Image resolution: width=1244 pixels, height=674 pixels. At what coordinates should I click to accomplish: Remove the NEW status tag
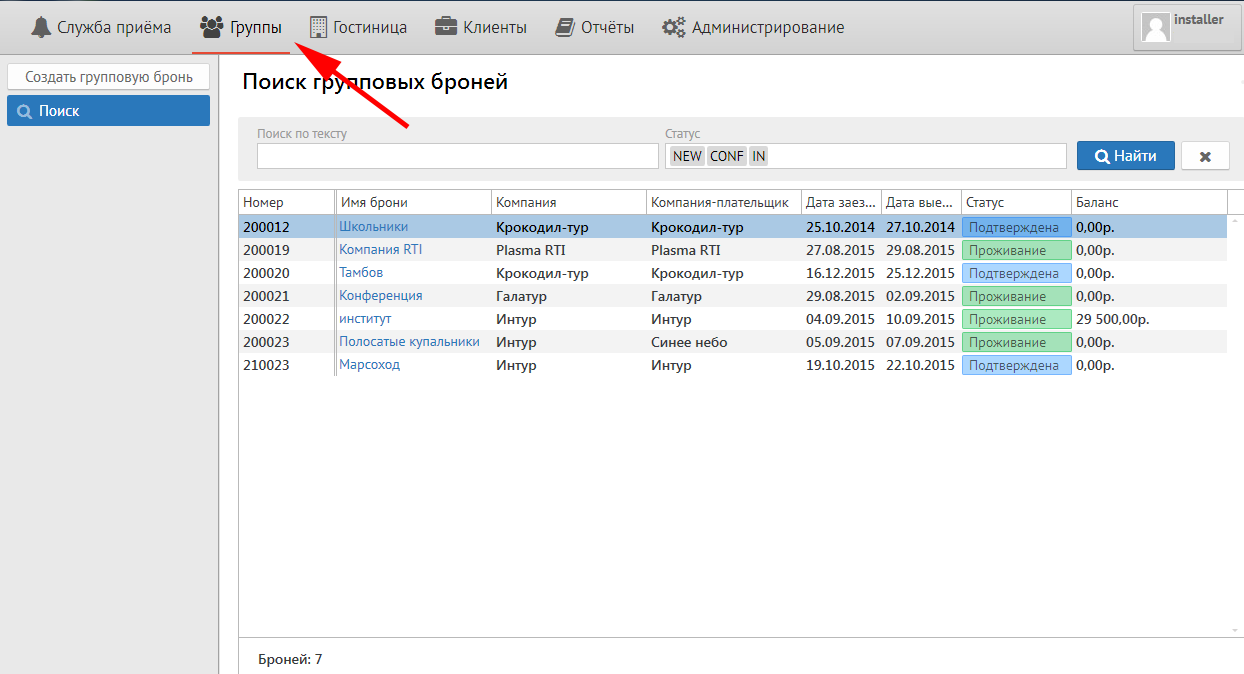[687, 156]
